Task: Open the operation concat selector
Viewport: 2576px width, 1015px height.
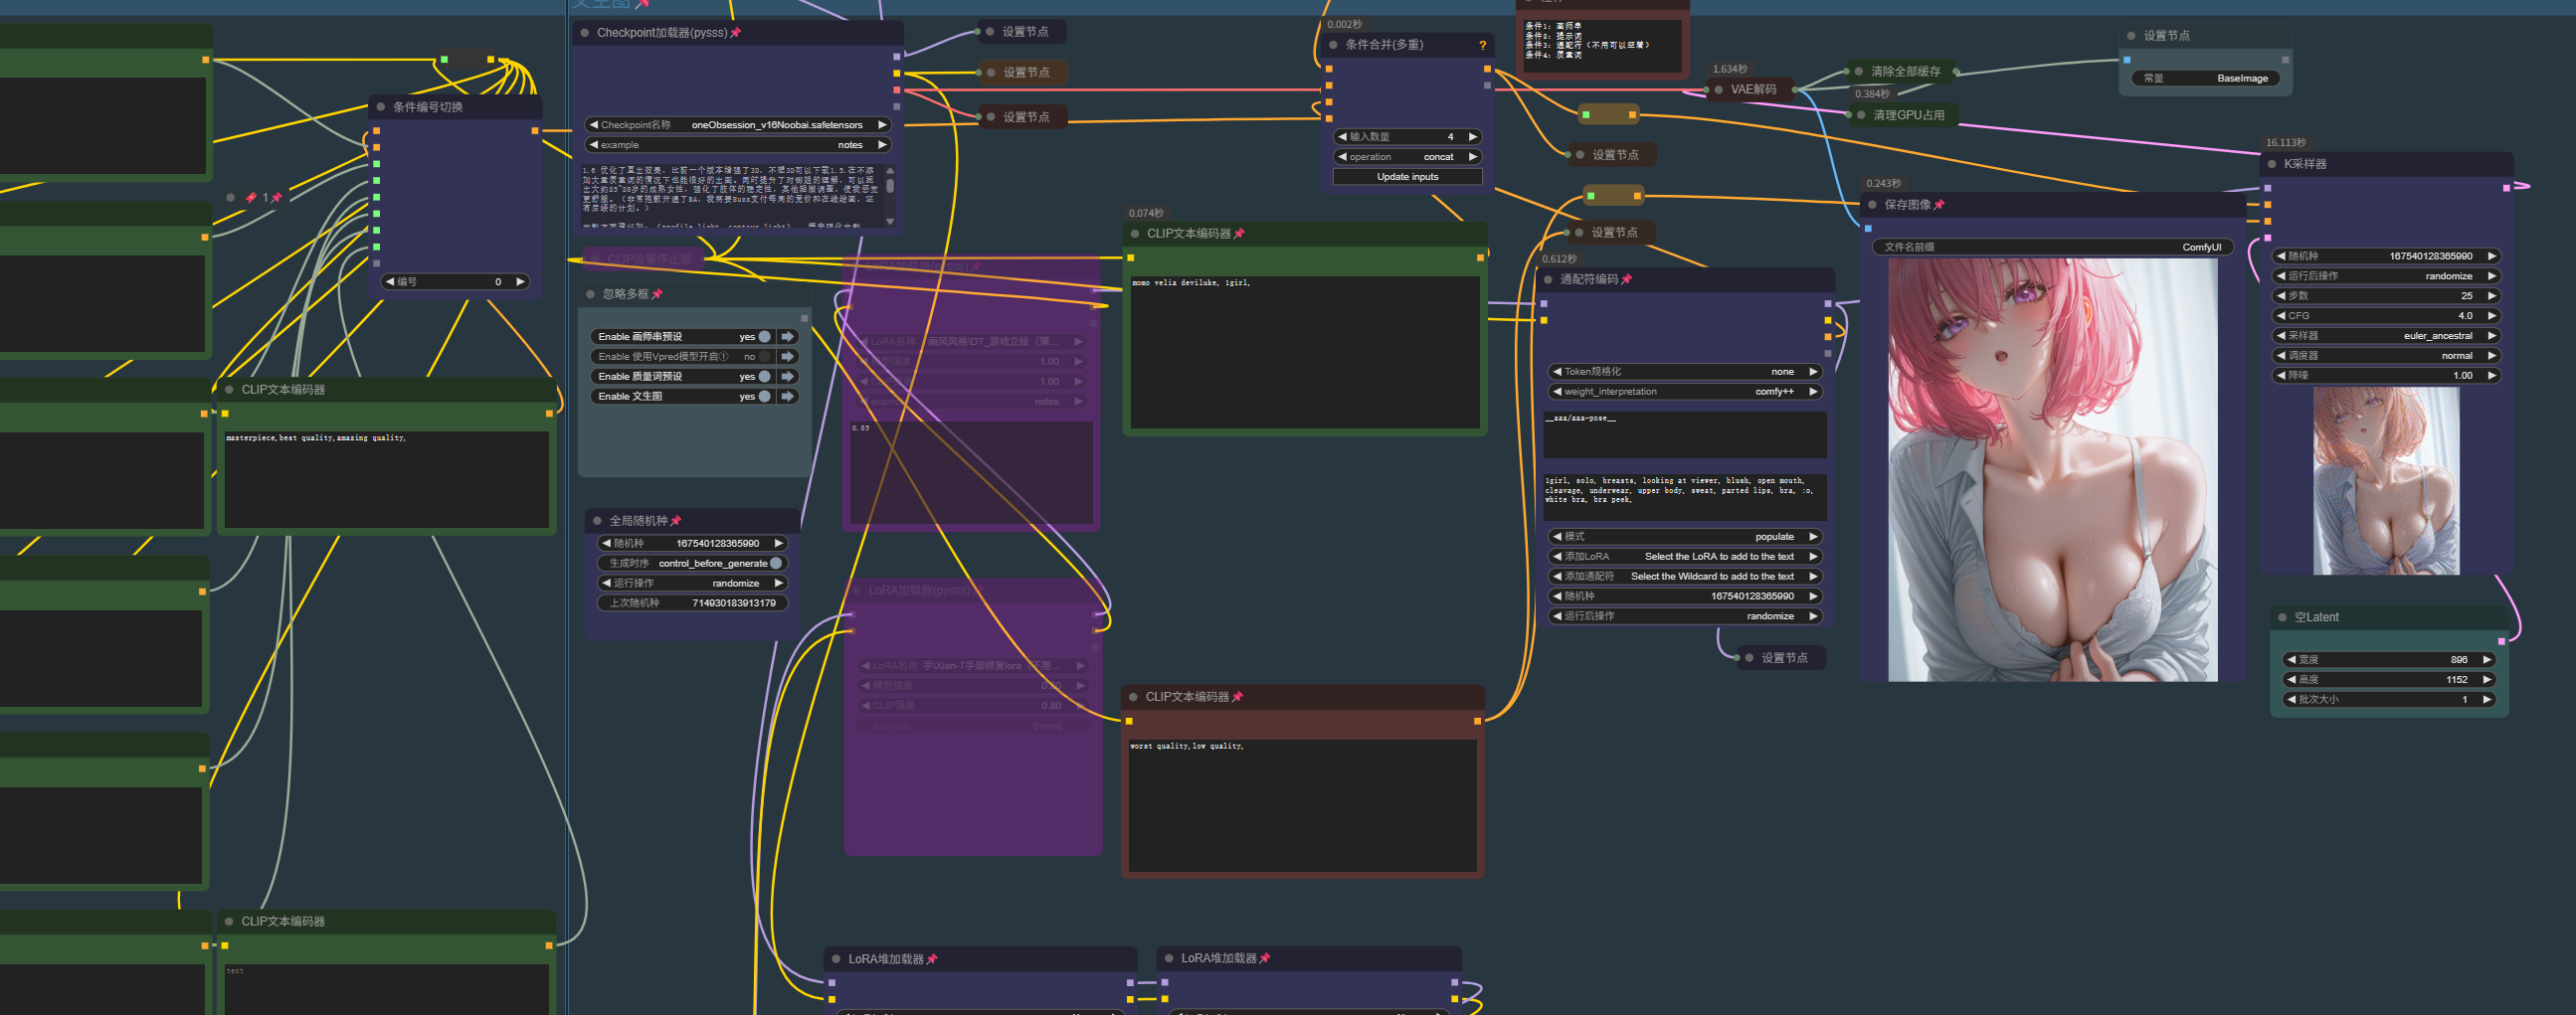Action: pyautogui.click(x=1407, y=157)
